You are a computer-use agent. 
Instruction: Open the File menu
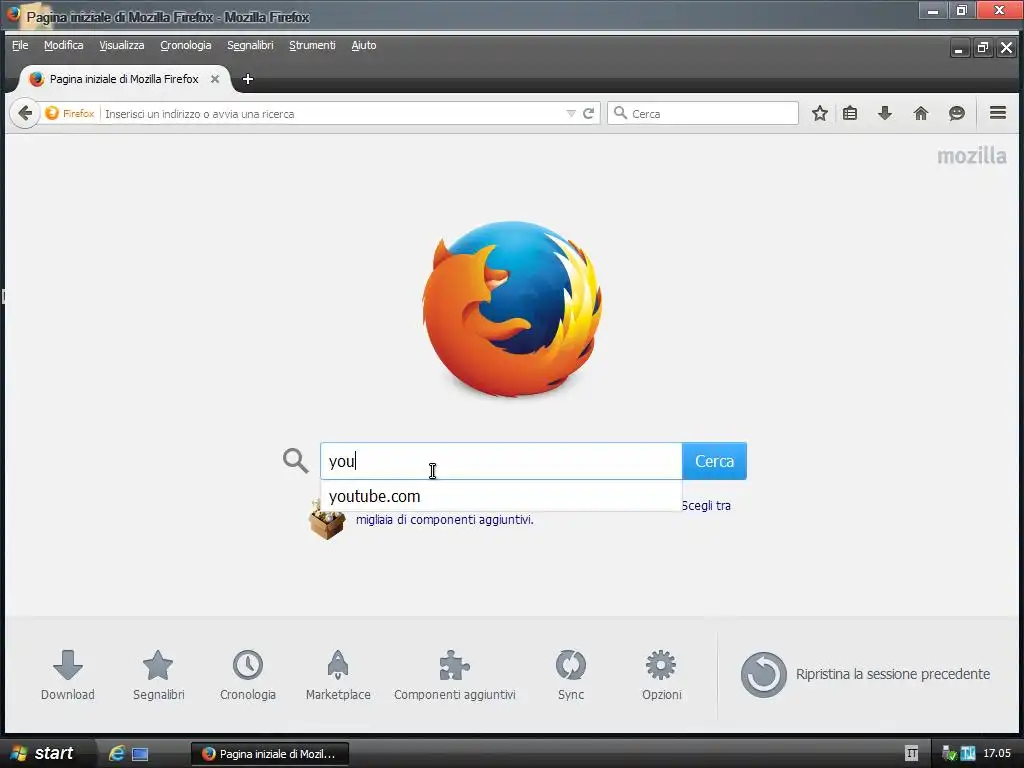point(20,45)
